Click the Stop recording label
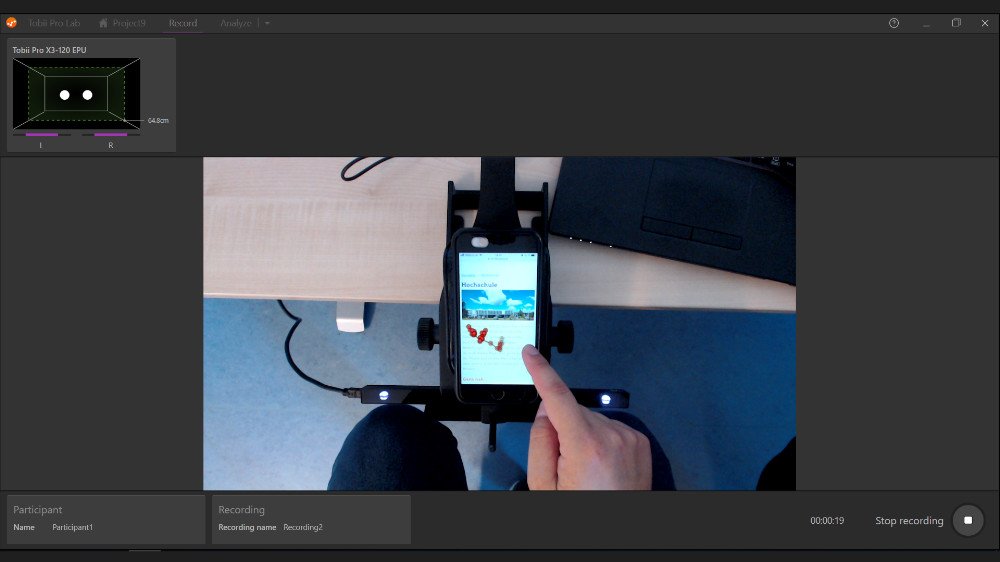This screenshot has height=562, width=1000. coord(909,521)
